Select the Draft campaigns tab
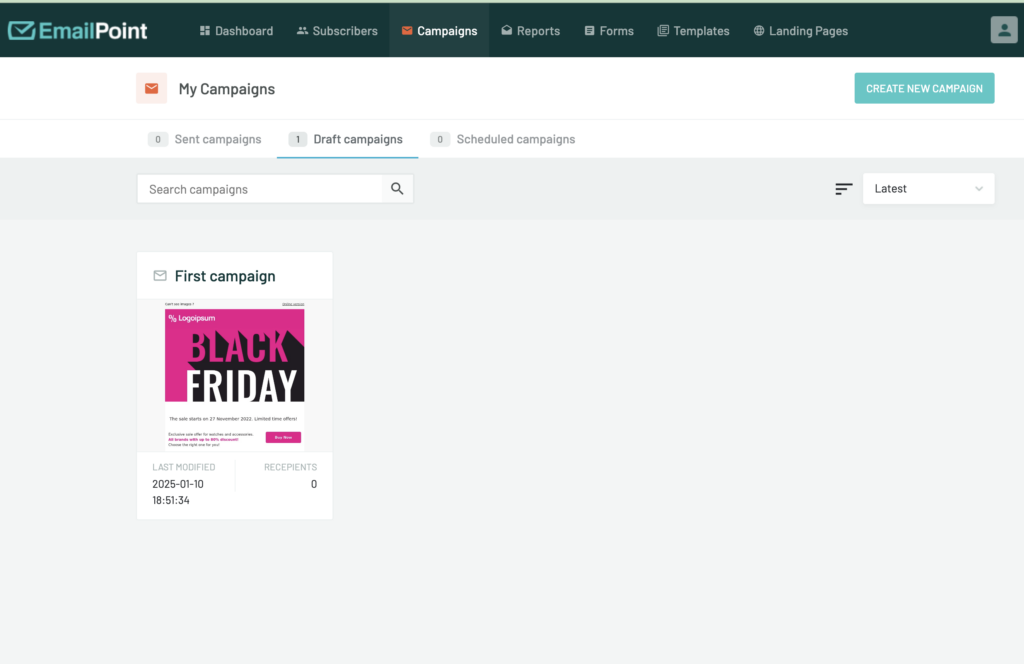The width and height of the screenshot is (1024, 664). point(347,139)
